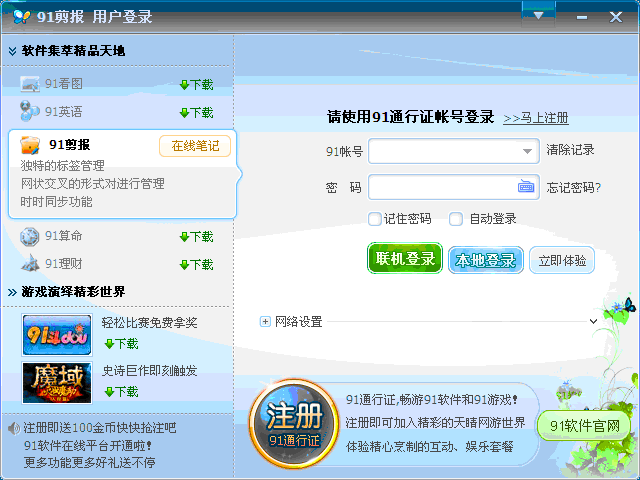Viewport: 640px width, 480px height.
Task: Click the 91剪报 butterfly logo in title bar
Action: (x=21, y=17)
